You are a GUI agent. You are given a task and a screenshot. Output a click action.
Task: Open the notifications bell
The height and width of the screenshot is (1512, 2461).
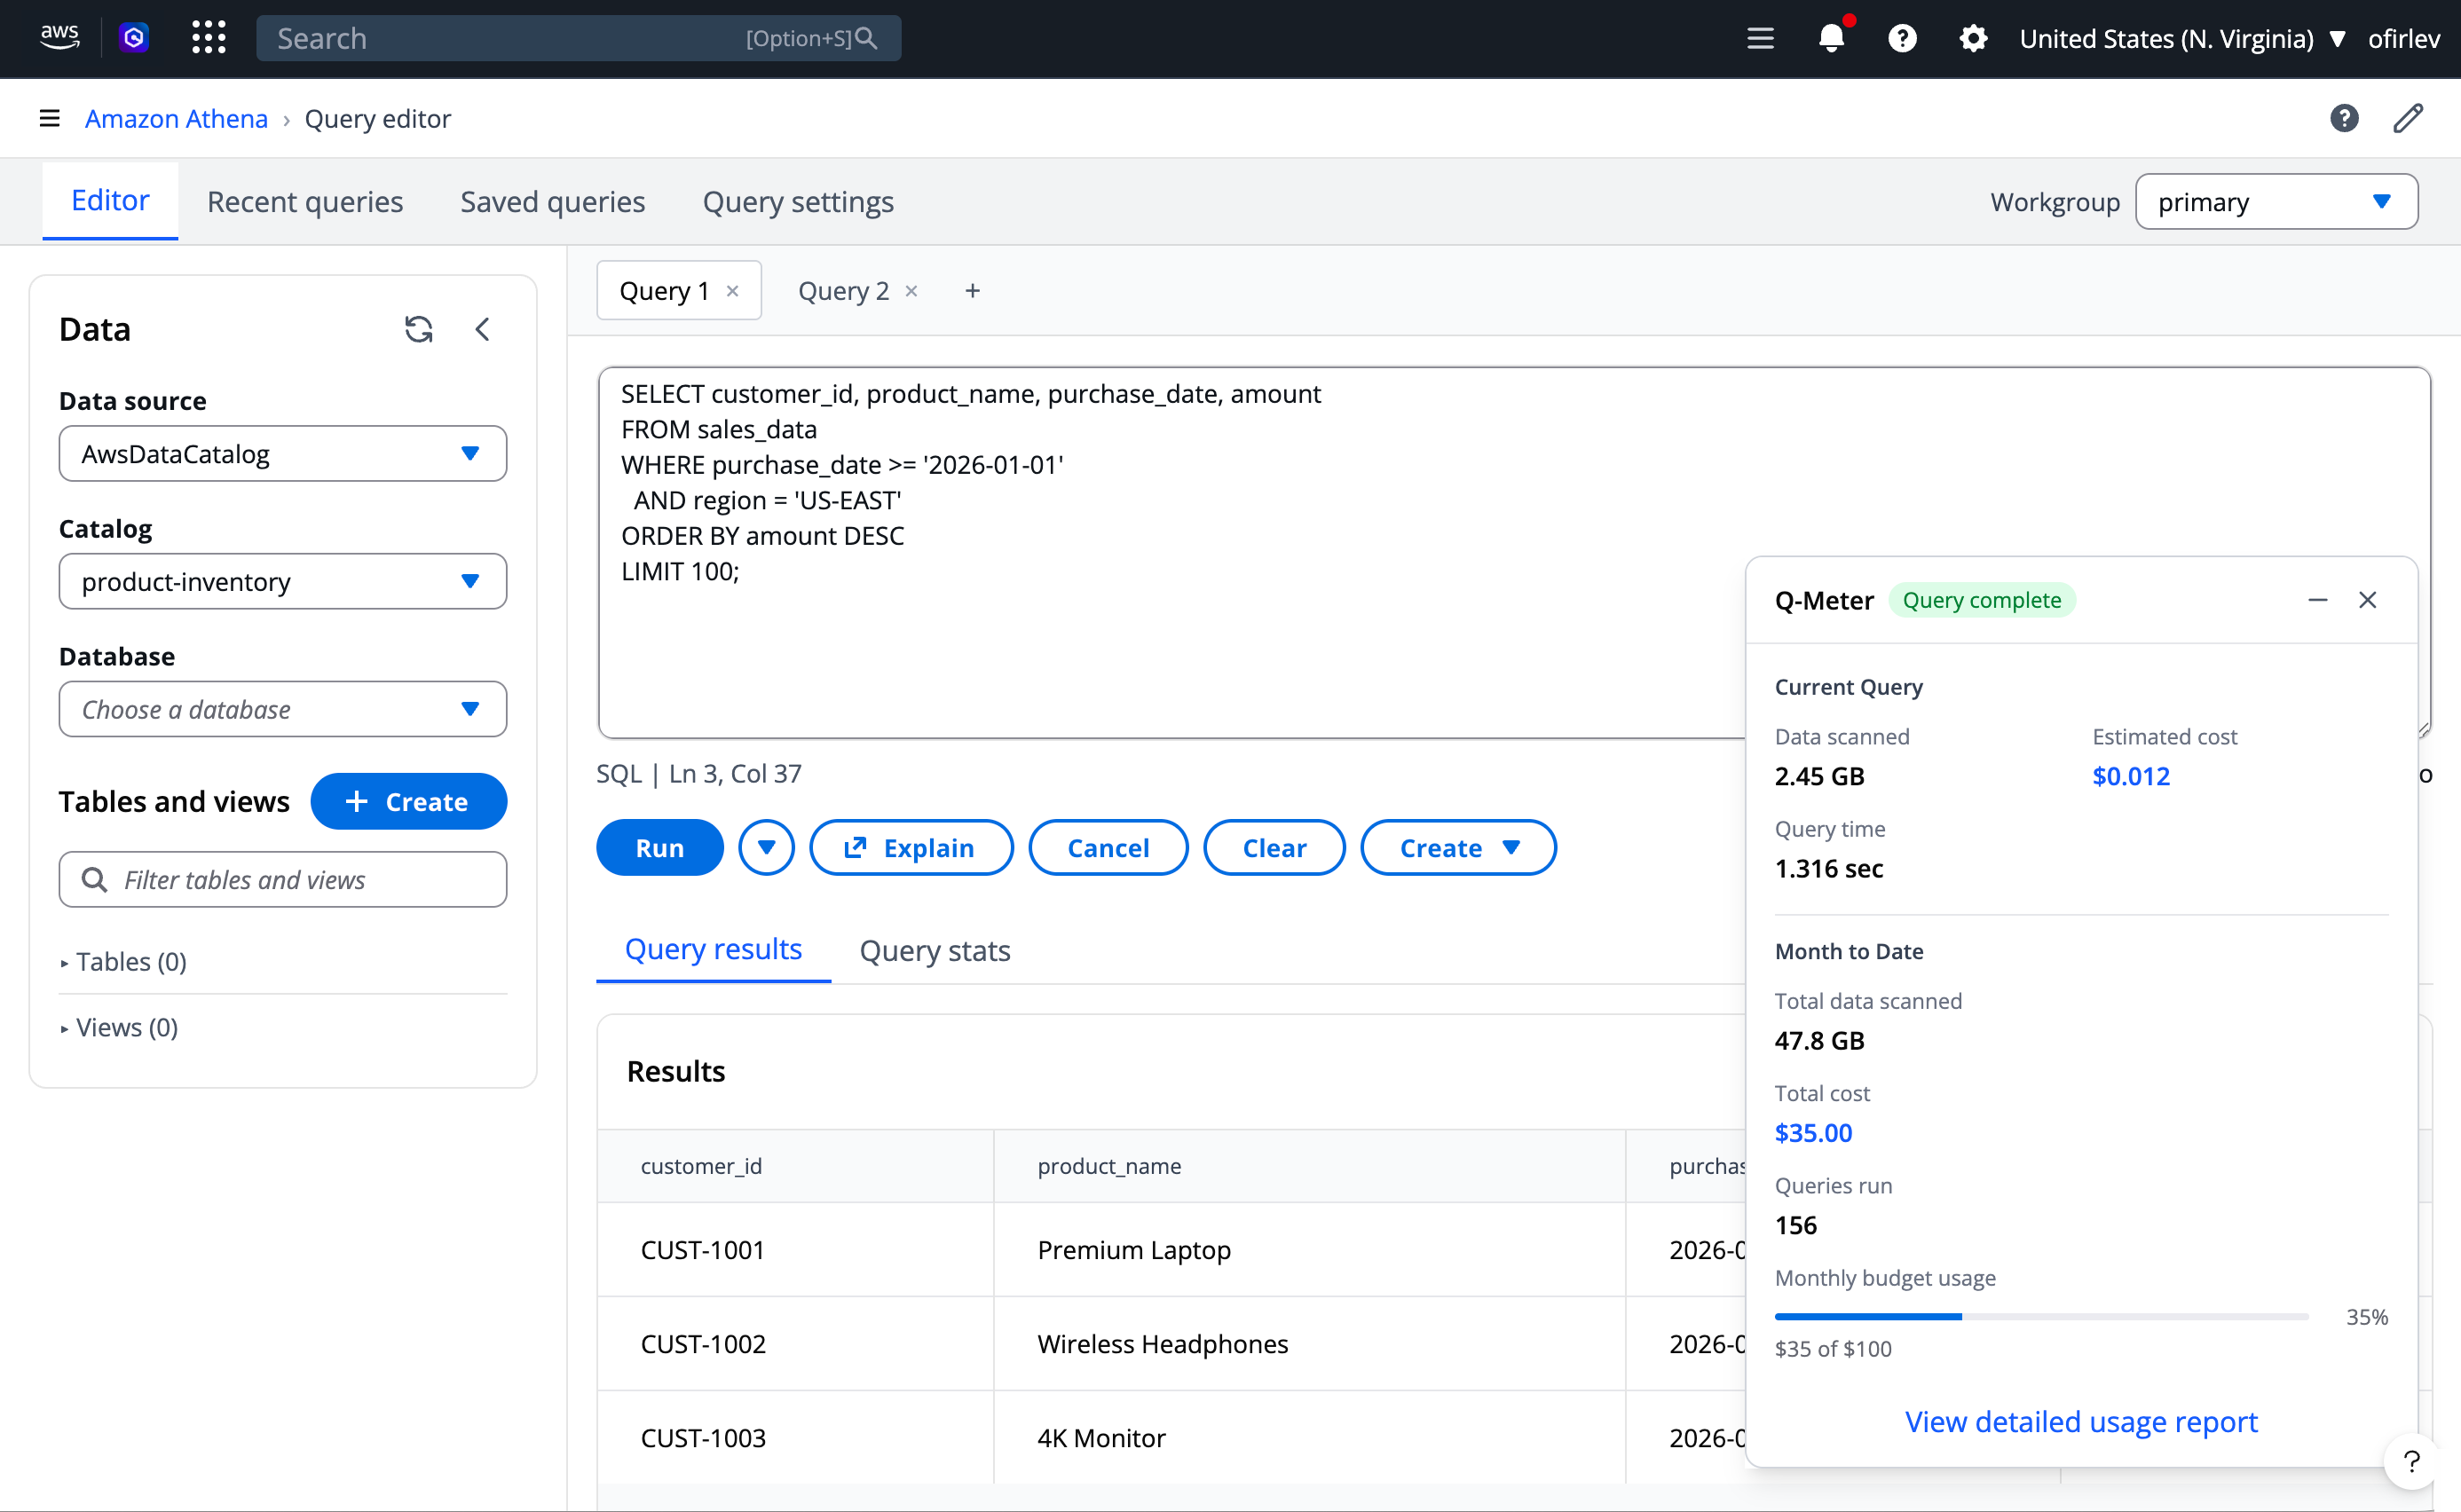(x=1830, y=38)
